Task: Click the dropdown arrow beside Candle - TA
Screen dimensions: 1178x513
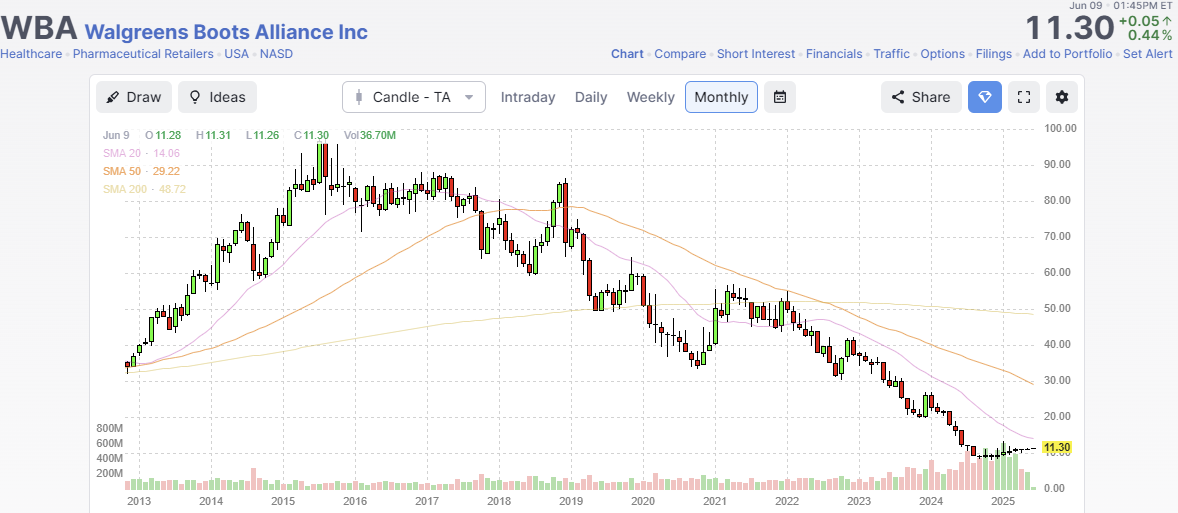Action: tap(470, 98)
